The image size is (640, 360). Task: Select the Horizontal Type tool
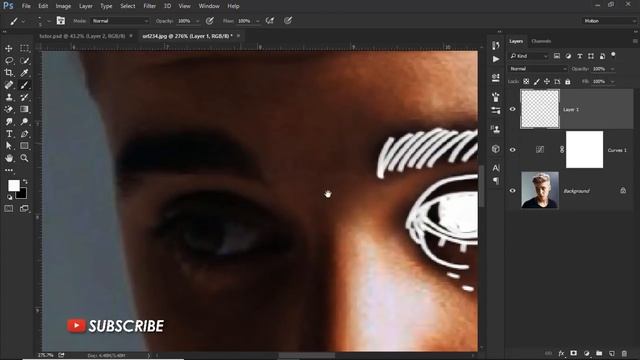[9, 134]
